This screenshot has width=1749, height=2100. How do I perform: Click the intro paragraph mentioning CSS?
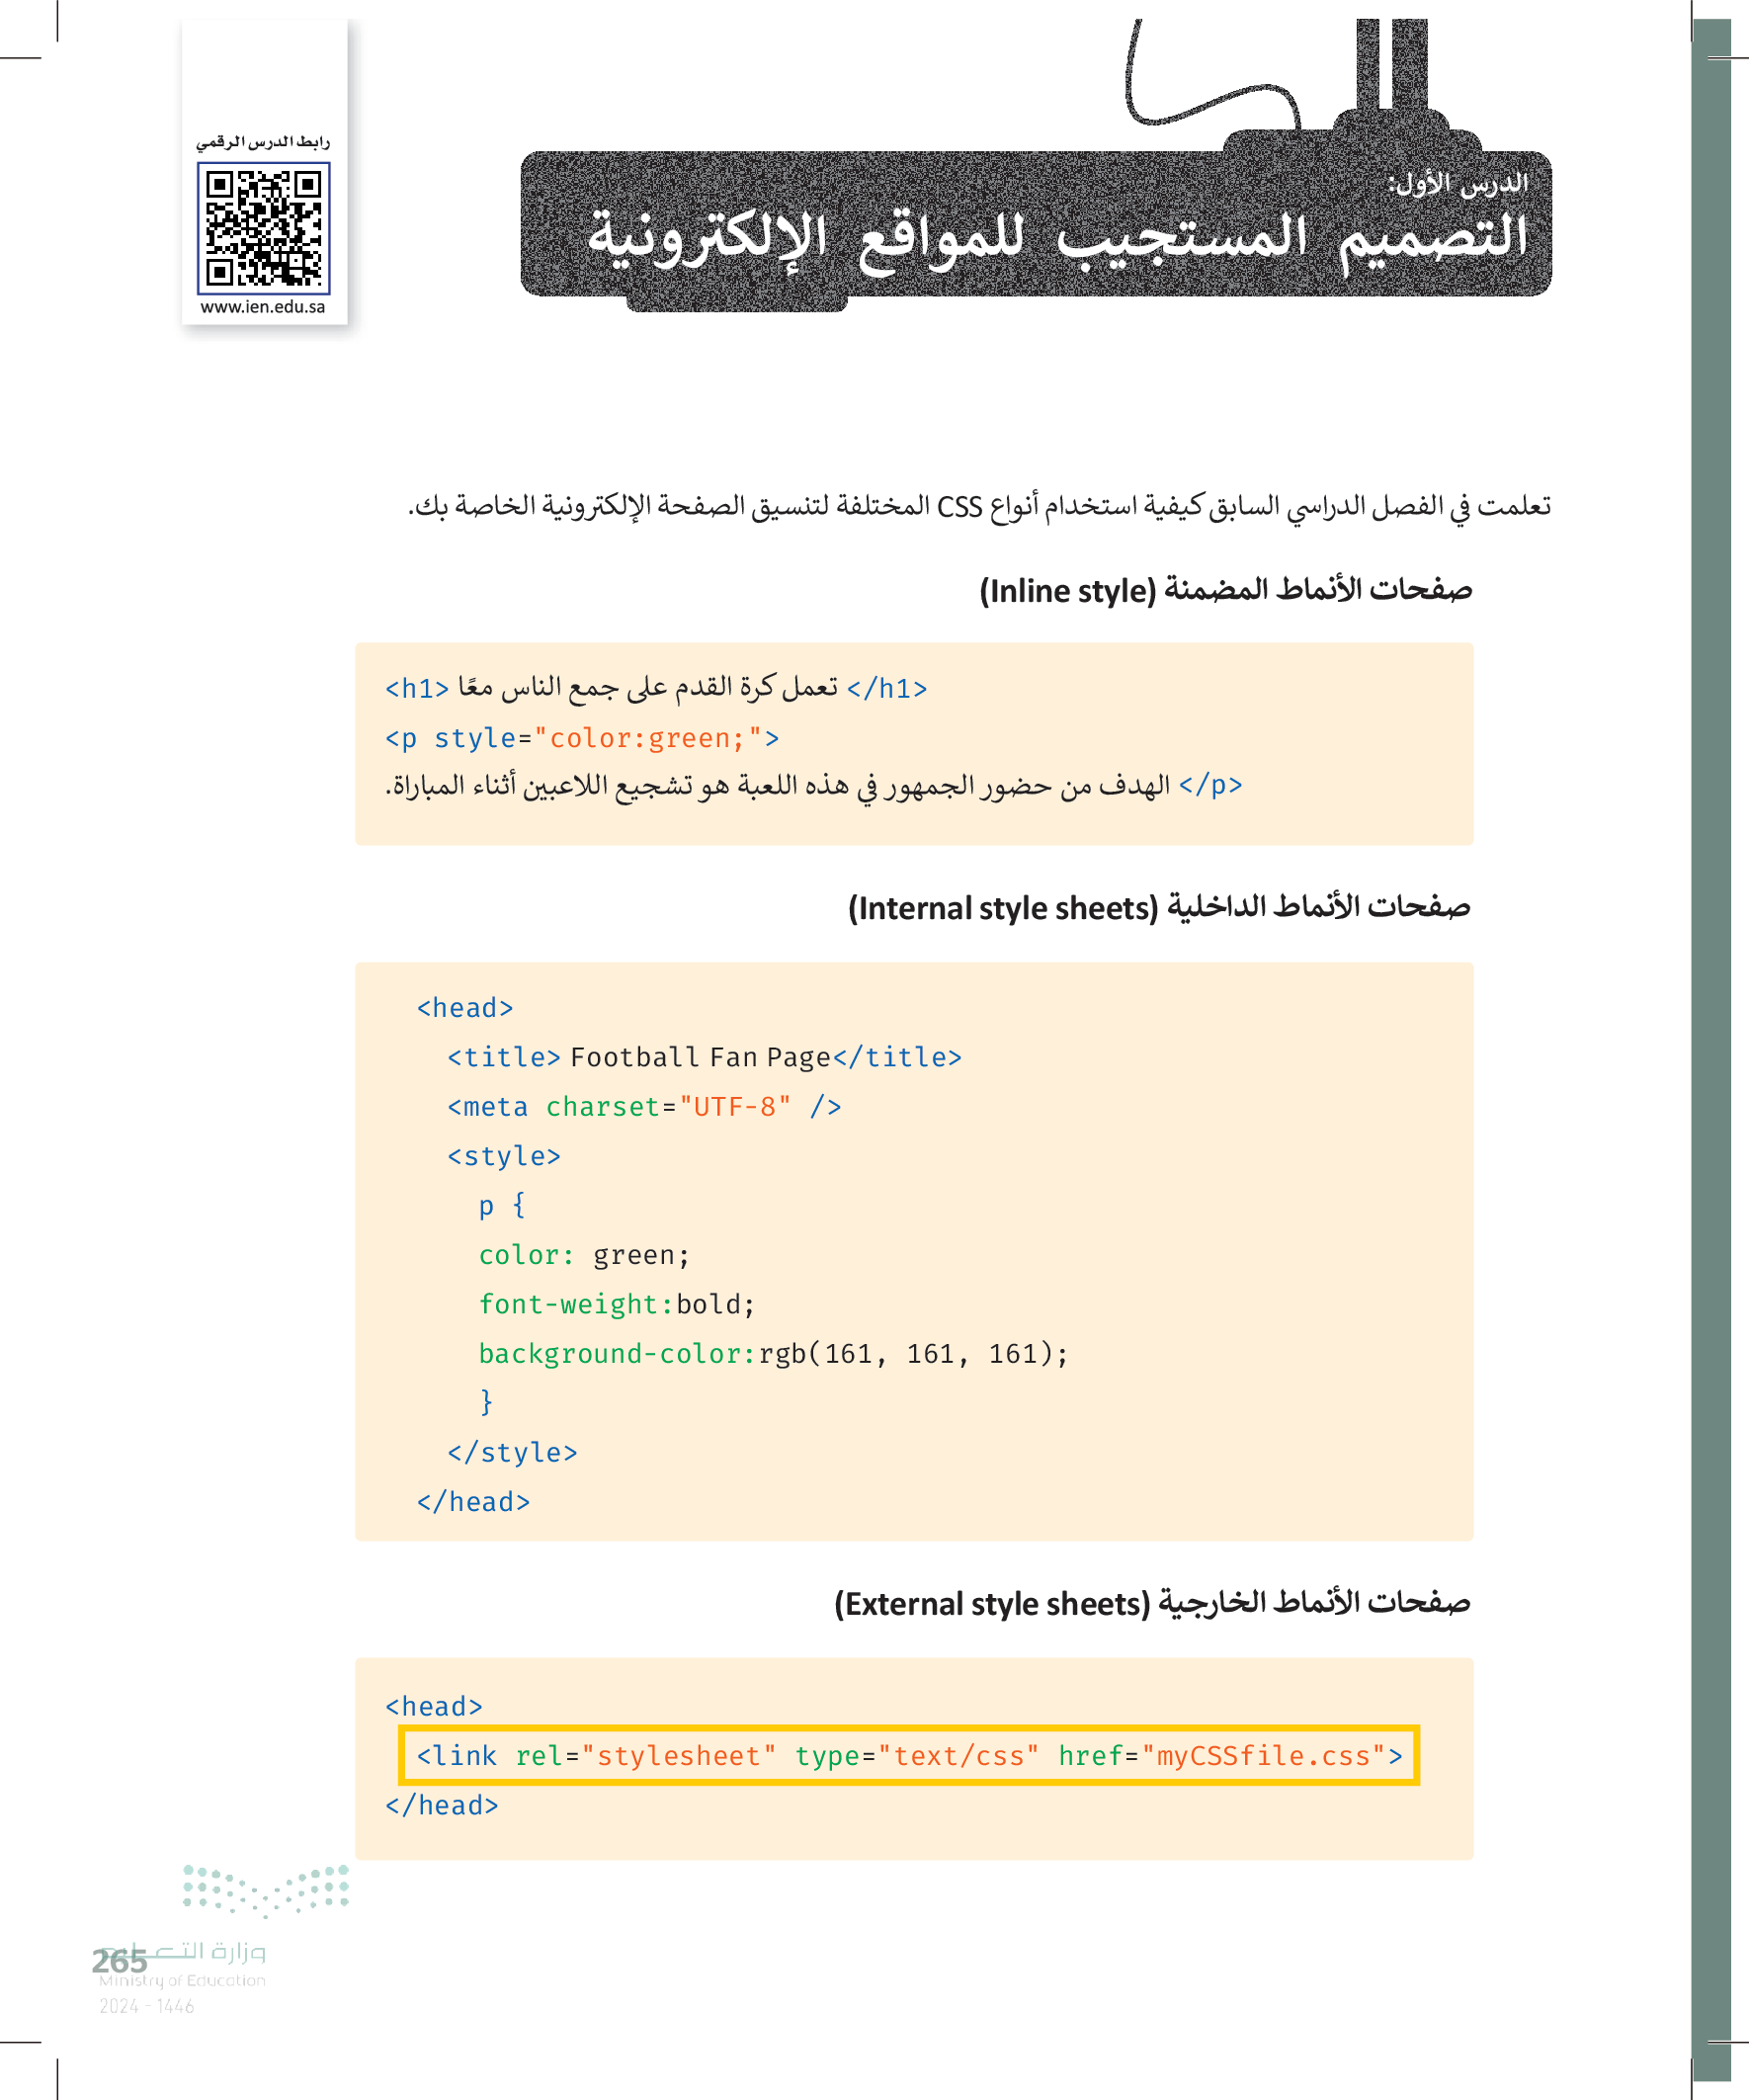tap(980, 506)
